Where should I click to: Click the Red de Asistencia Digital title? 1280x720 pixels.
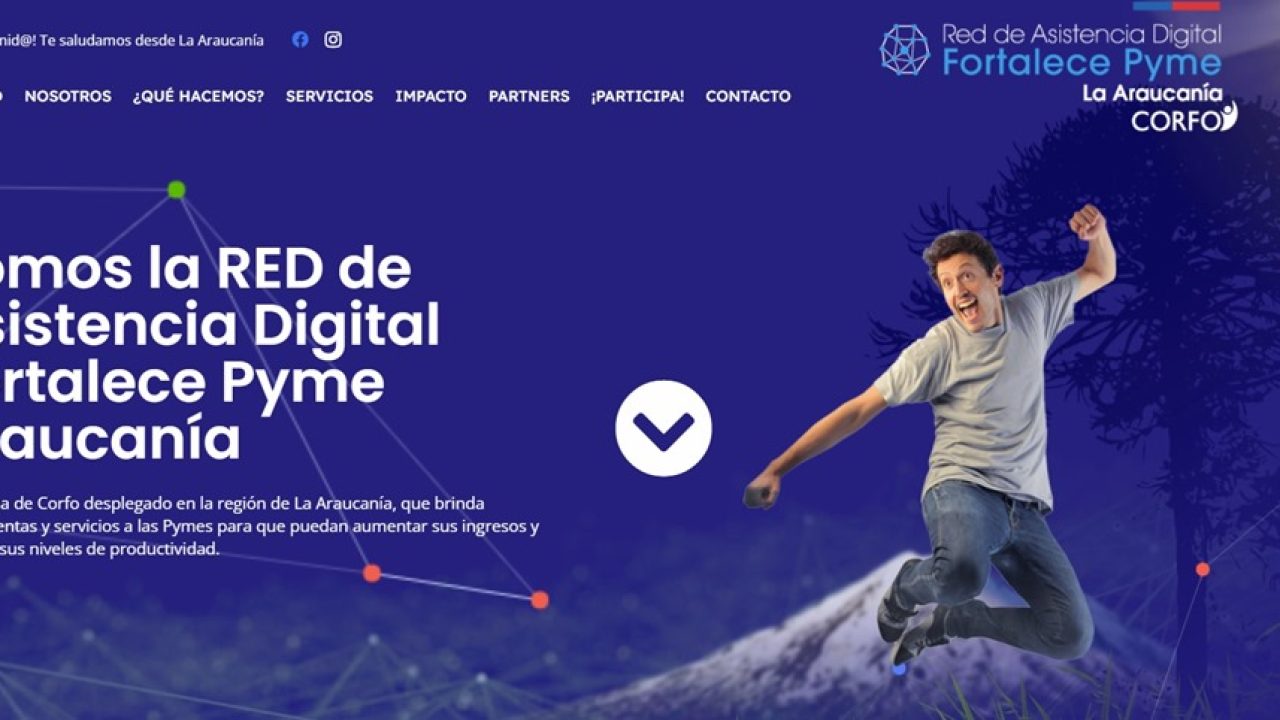tap(1082, 35)
